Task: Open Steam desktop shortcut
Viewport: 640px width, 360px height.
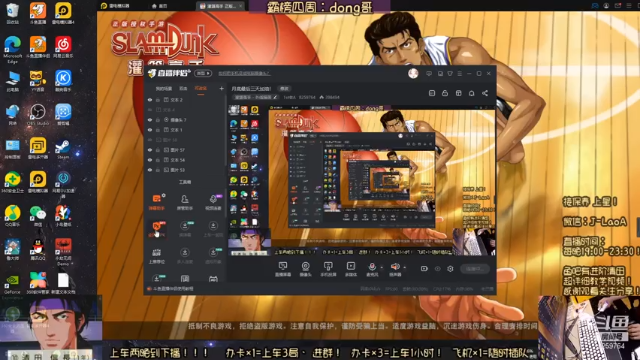Action: coord(63,149)
